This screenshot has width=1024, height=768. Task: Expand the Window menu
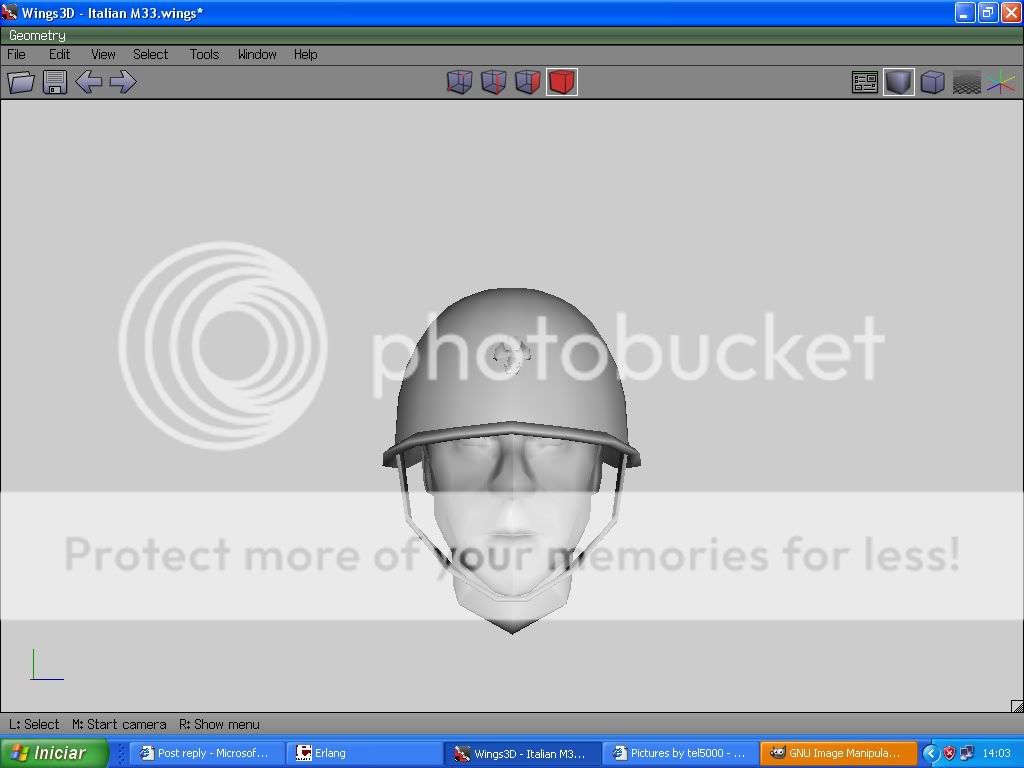pos(257,54)
